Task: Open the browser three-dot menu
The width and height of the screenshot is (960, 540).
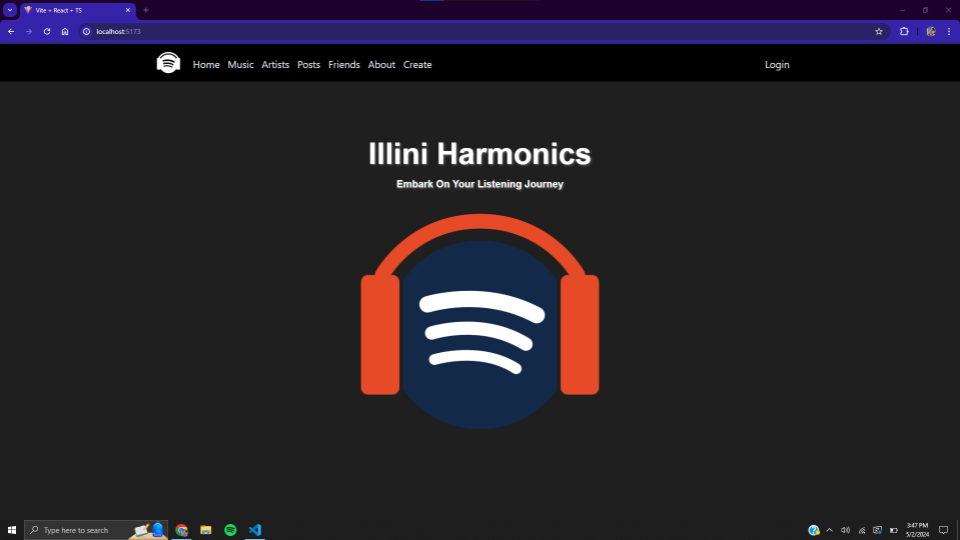Action: point(949,31)
